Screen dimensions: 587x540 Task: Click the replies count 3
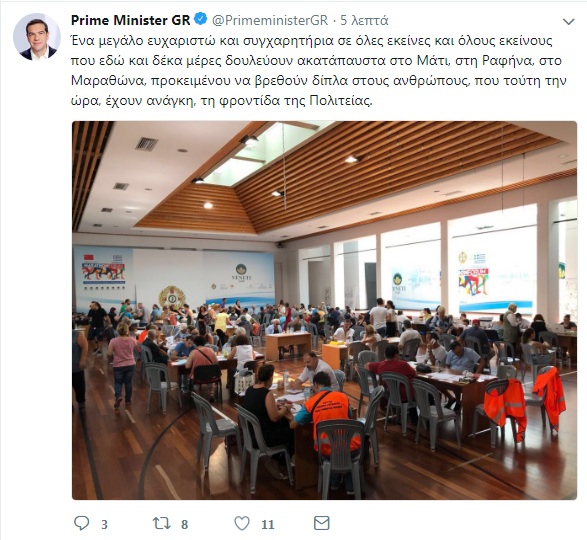104,525
